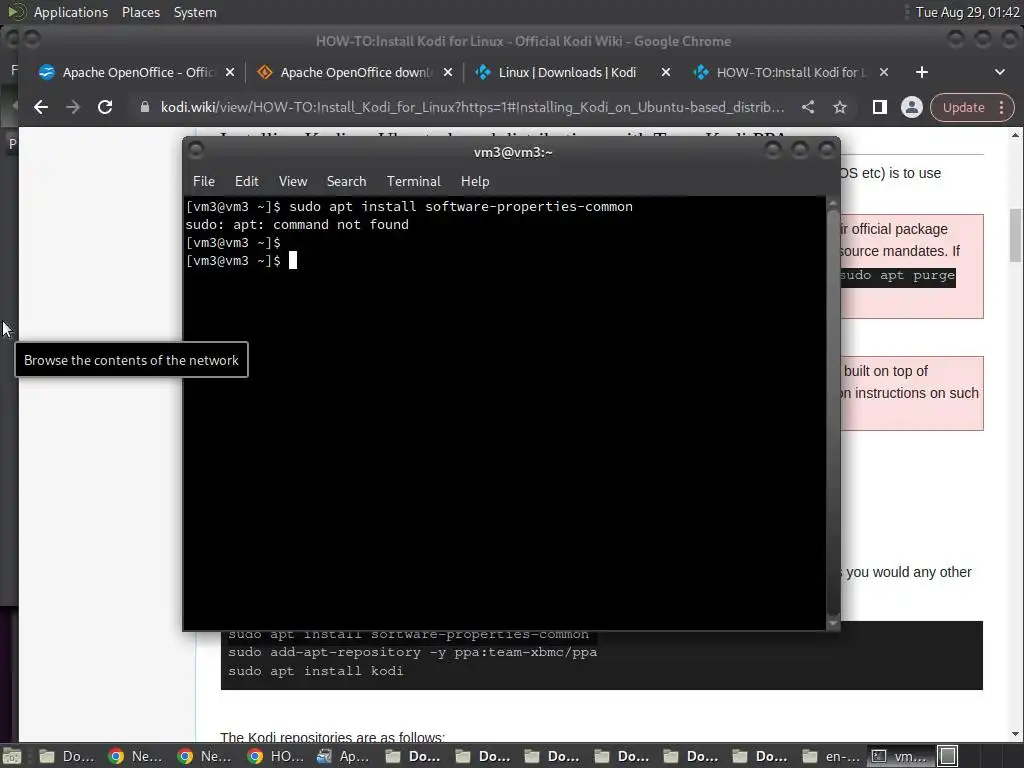This screenshot has height=768, width=1024.
Task: Click the 'sudo add-apt-repository -y ppa:team-xbmc/ppa' code line
Action: pyautogui.click(x=413, y=652)
